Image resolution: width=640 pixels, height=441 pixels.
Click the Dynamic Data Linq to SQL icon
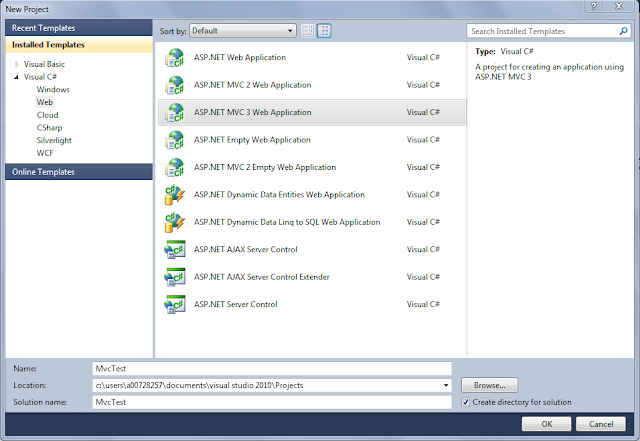175,222
